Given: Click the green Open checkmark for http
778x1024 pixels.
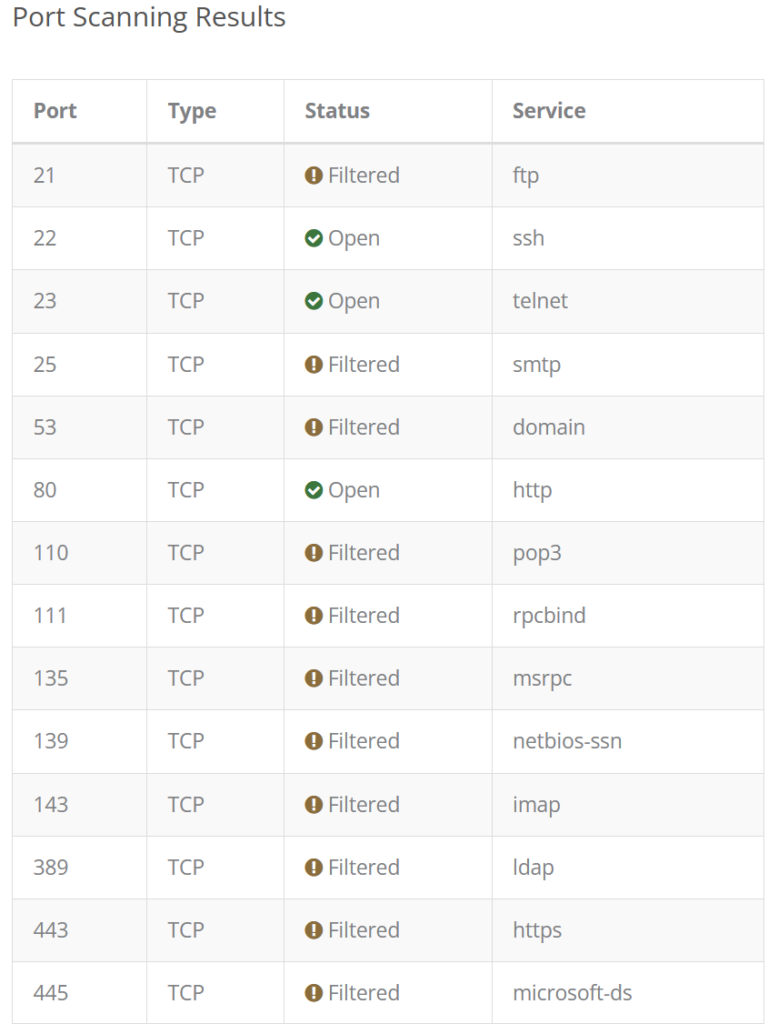Looking at the screenshot, I should pyautogui.click(x=314, y=491).
